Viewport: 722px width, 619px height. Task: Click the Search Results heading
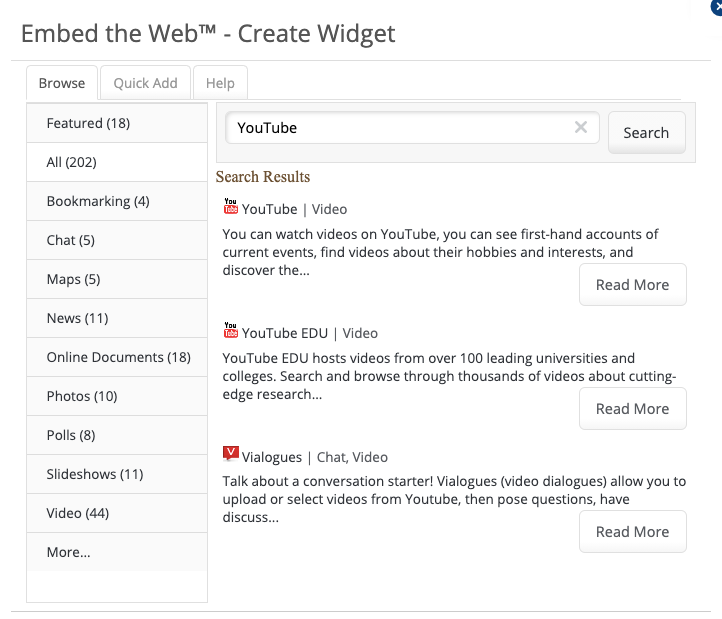coord(263,177)
